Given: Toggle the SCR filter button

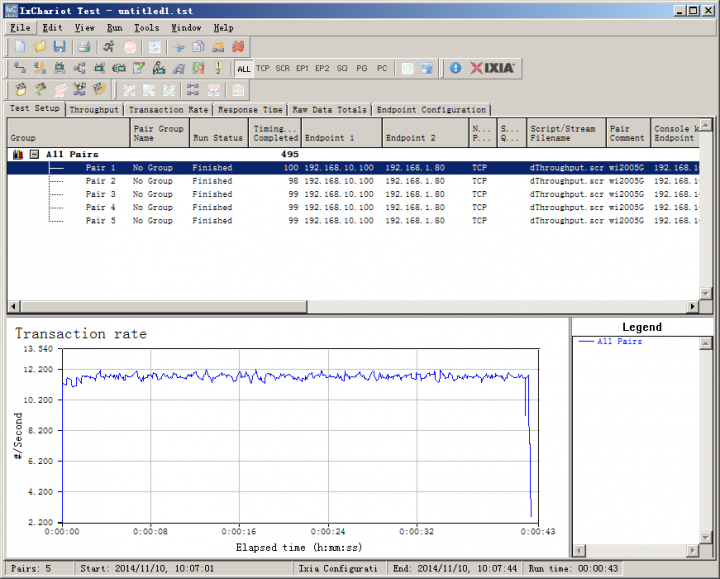Looking at the screenshot, I should (x=282, y=68).
